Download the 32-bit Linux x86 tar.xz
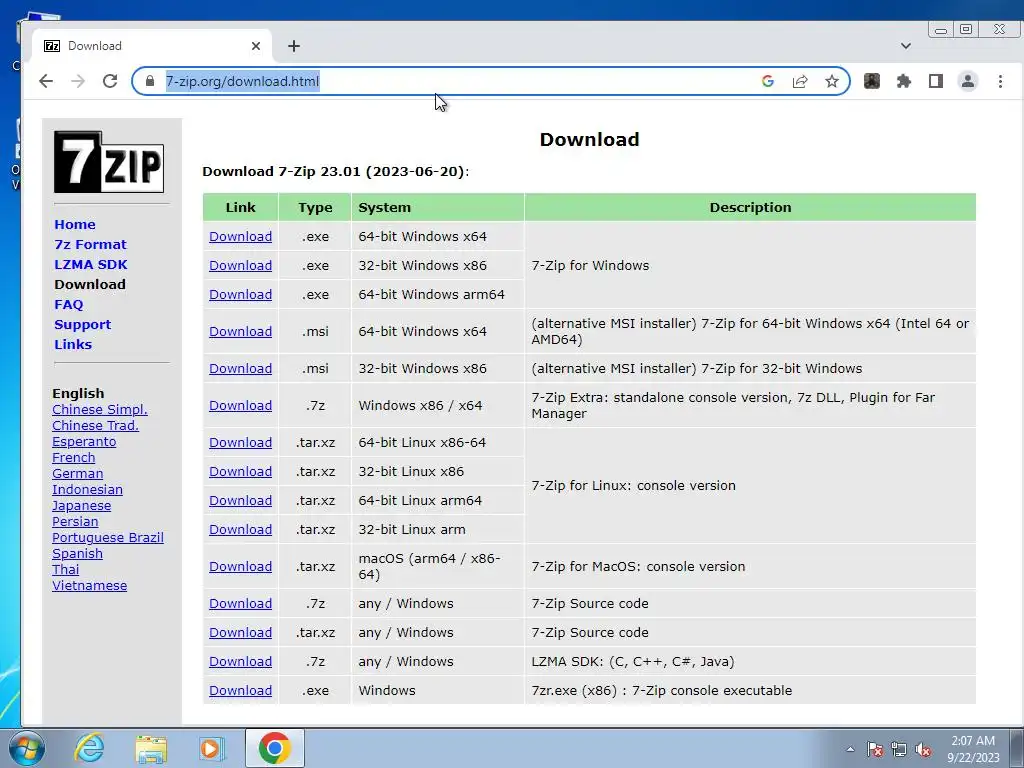Viewport: 1024px width, 768px height. (240, 472)
